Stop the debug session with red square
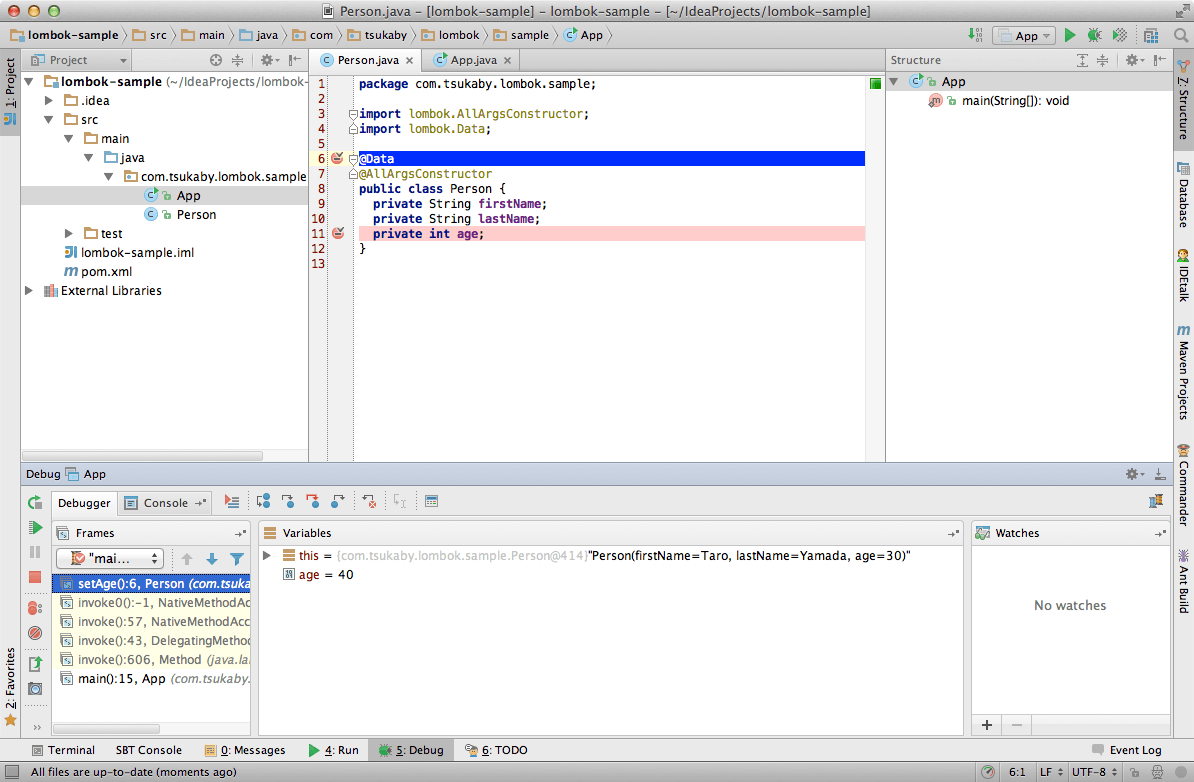This screenshot has width=1194, height=782. pyautogui.click(x=35, y=577)
